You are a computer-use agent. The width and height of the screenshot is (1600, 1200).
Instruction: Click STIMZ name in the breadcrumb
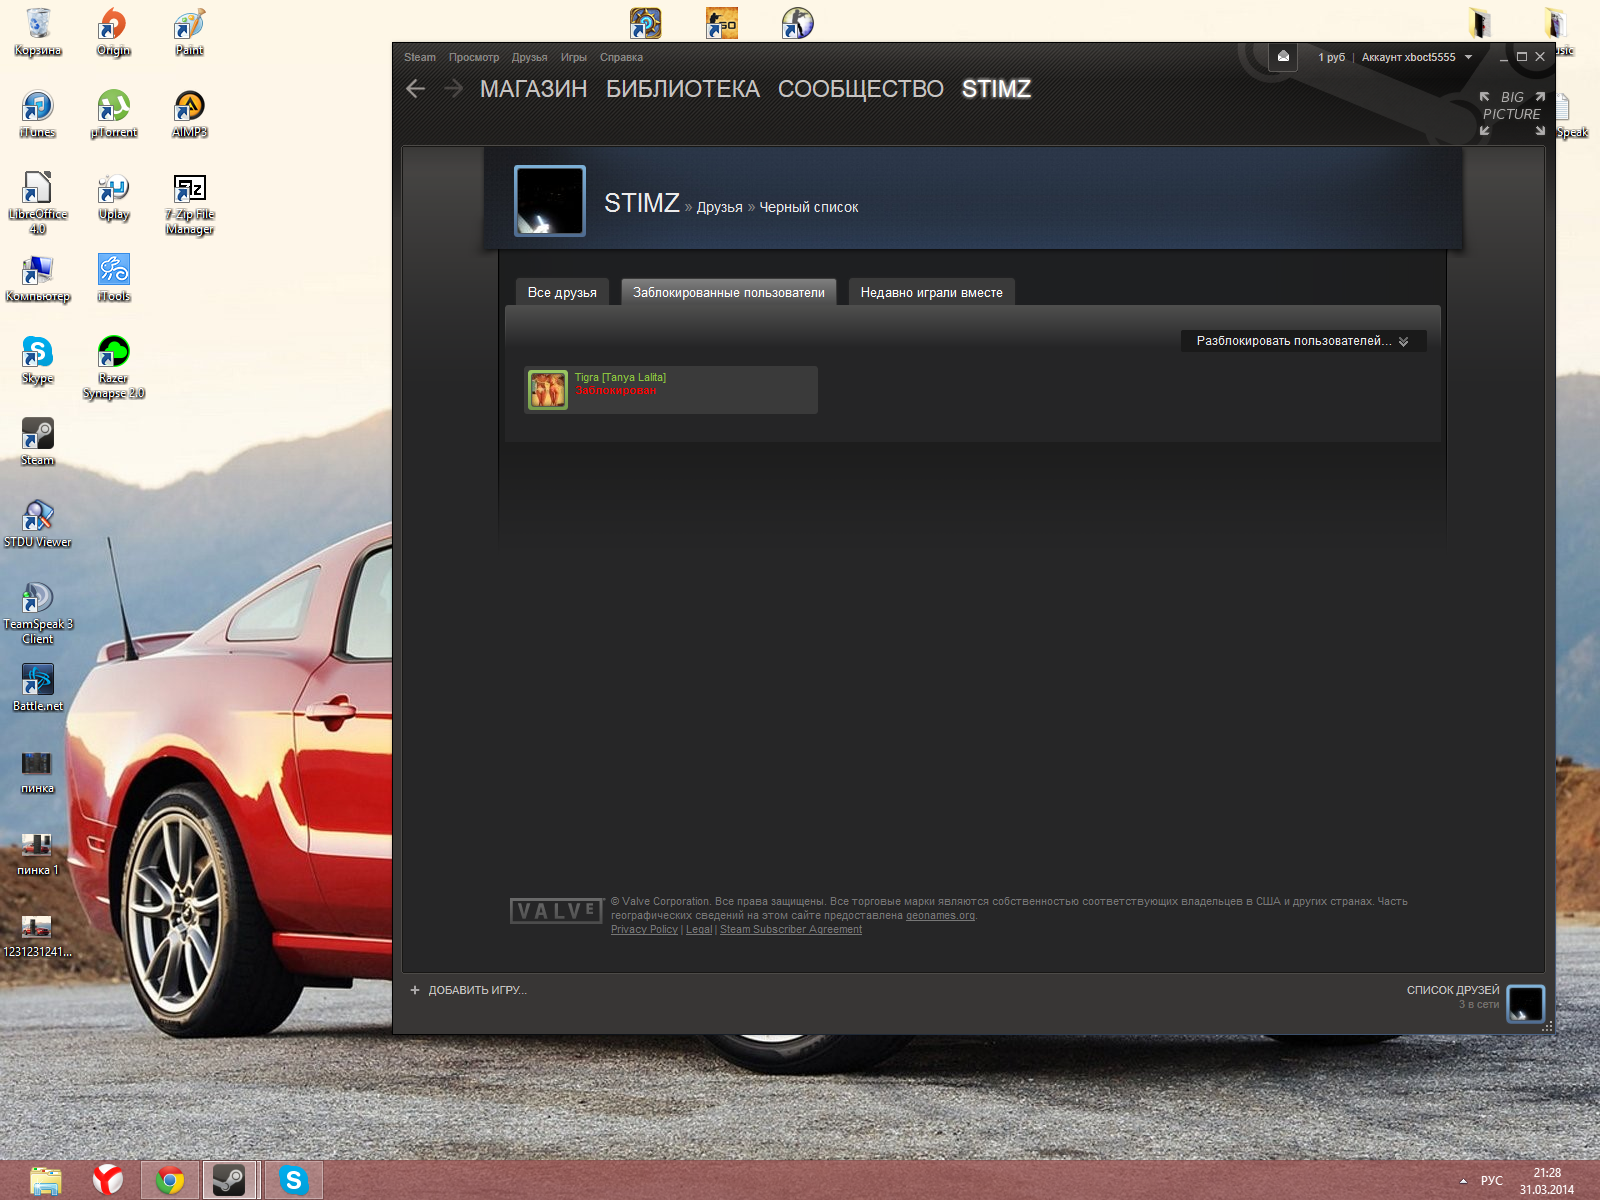642,203
